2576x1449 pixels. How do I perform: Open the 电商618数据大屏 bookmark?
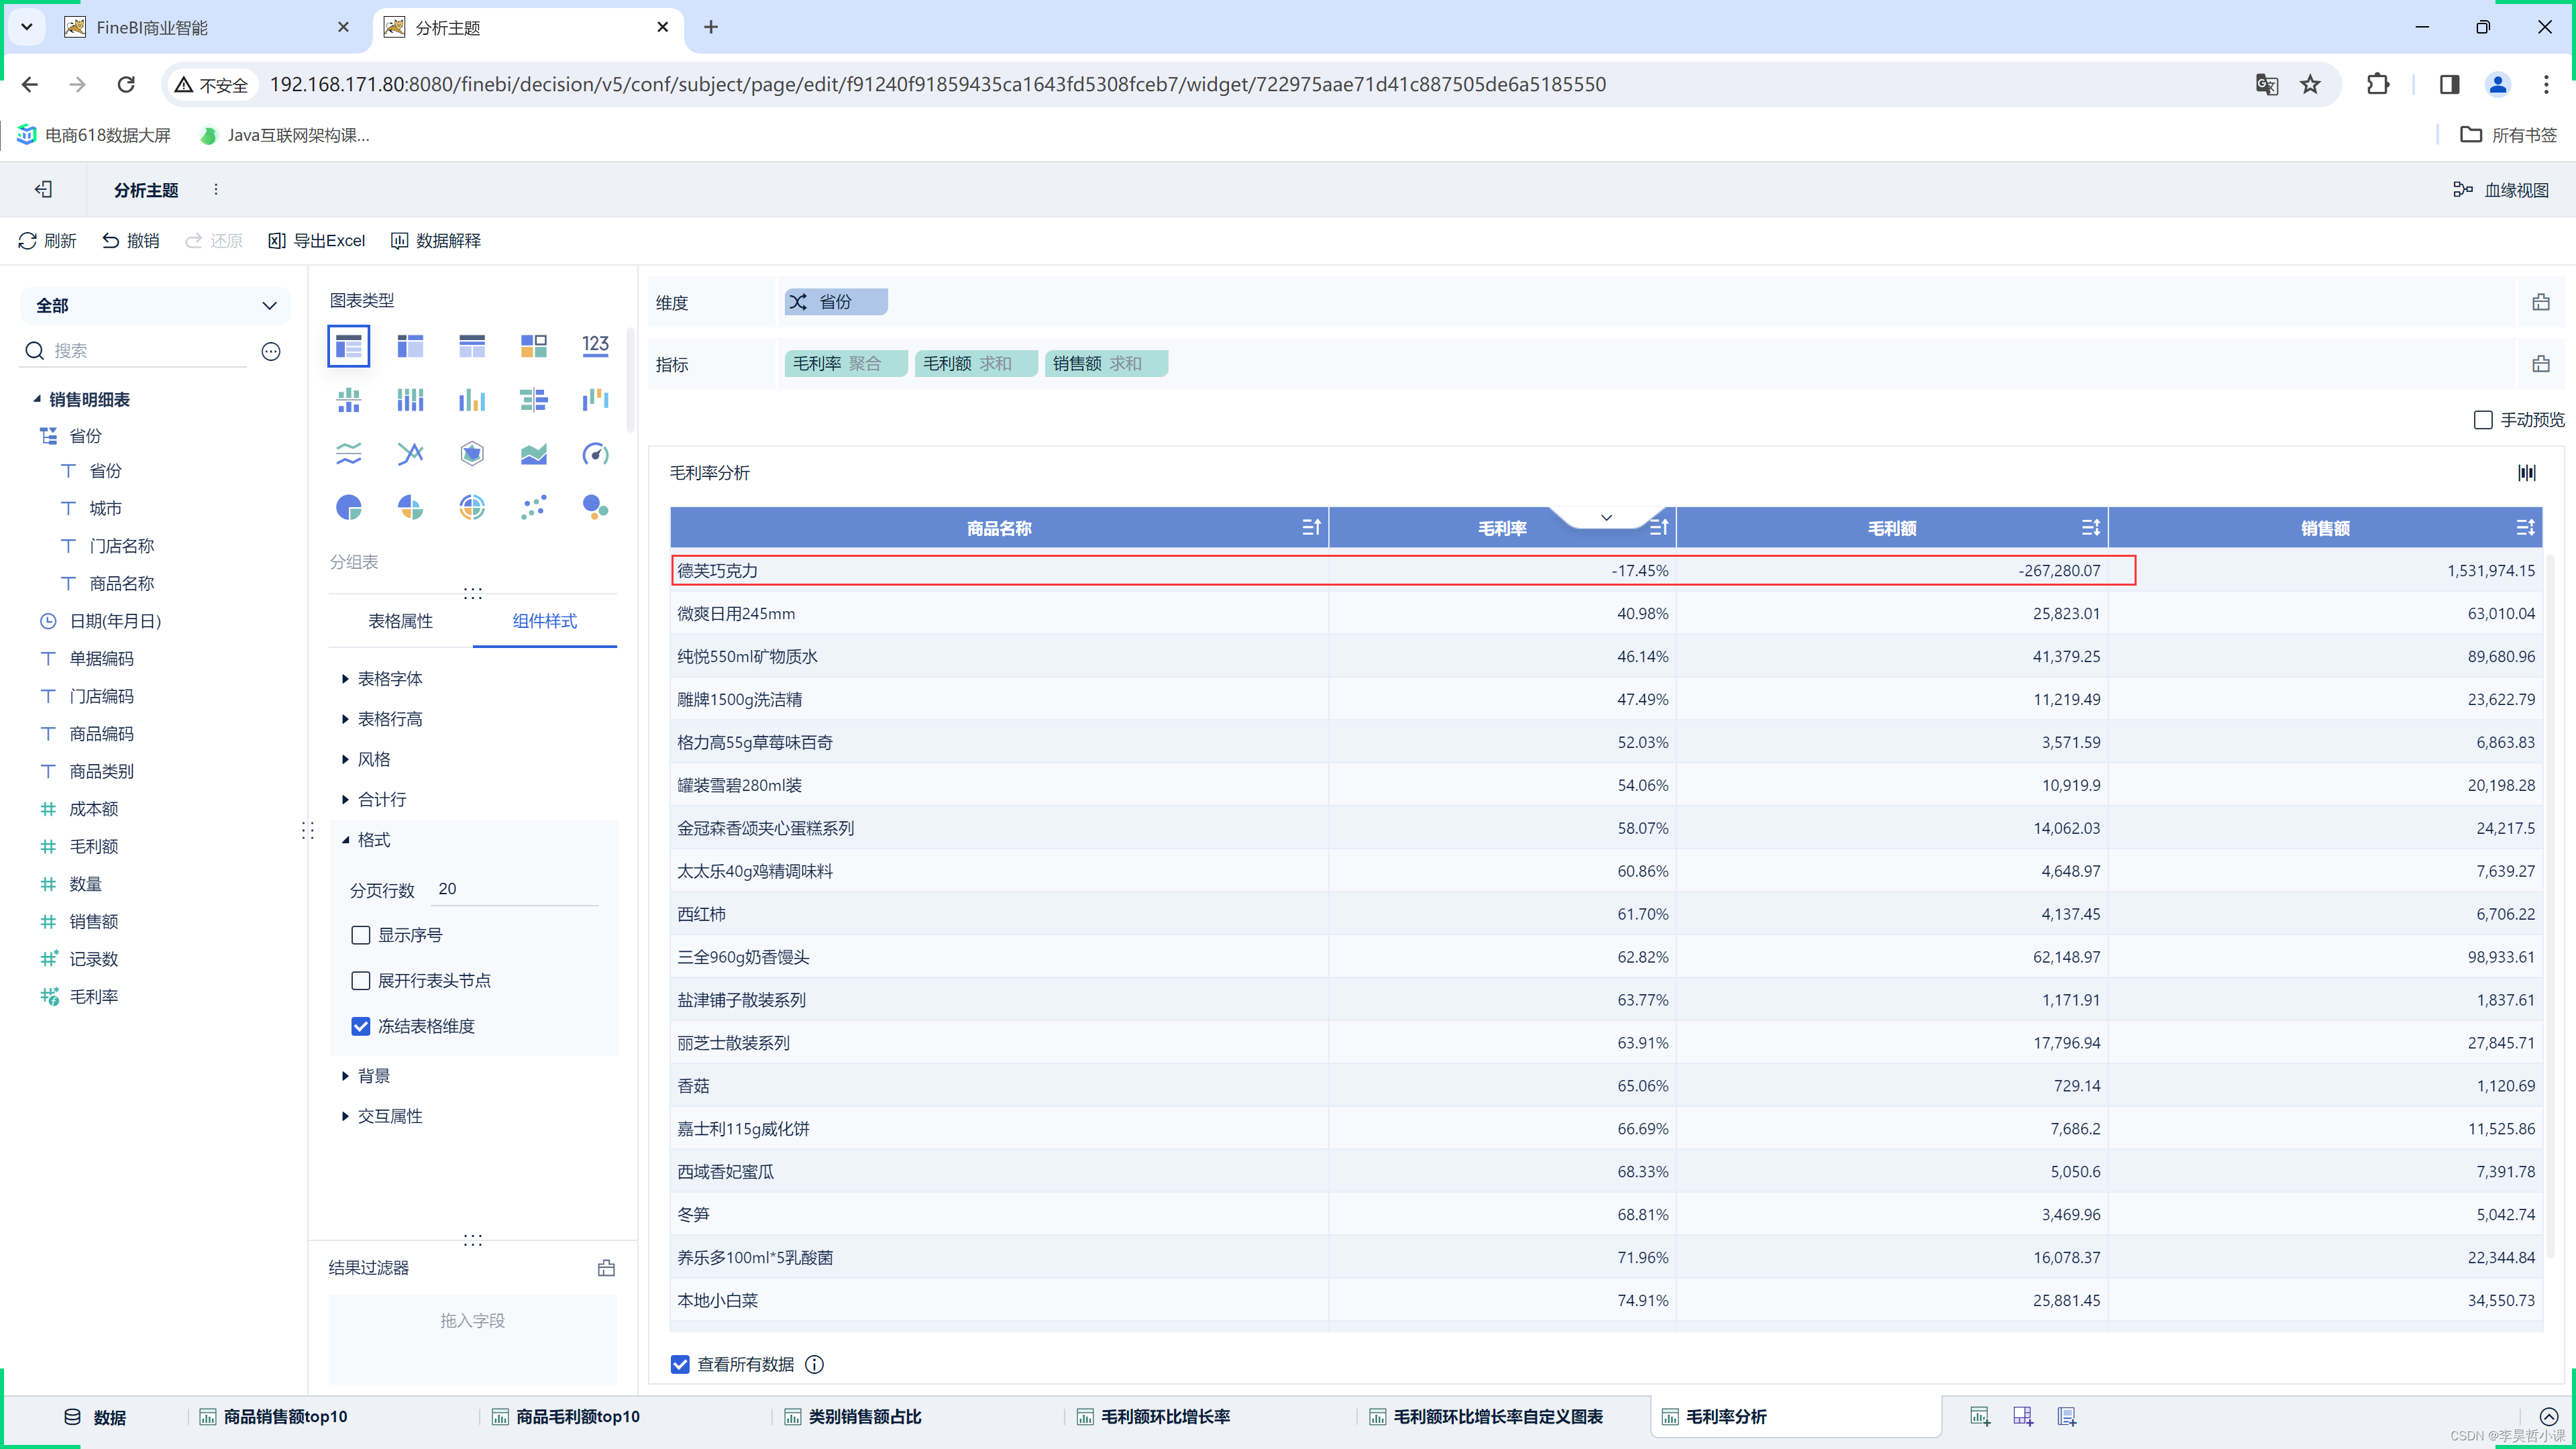pyautogui.click(x=94, y=135)
